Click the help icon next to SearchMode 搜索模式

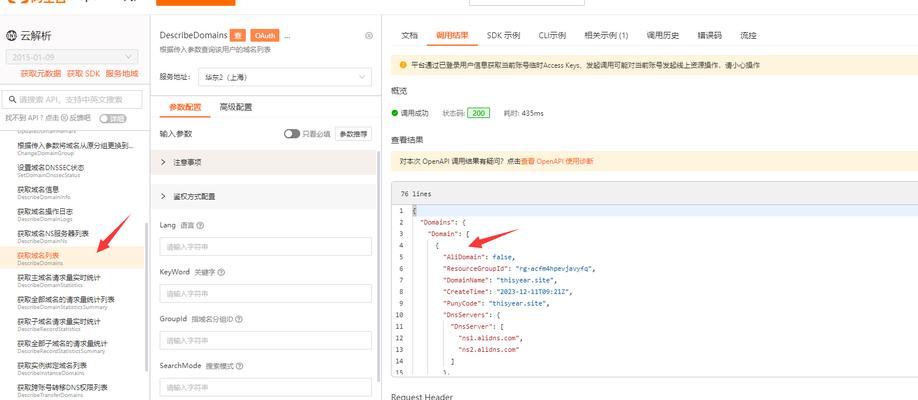coord(239,366)
